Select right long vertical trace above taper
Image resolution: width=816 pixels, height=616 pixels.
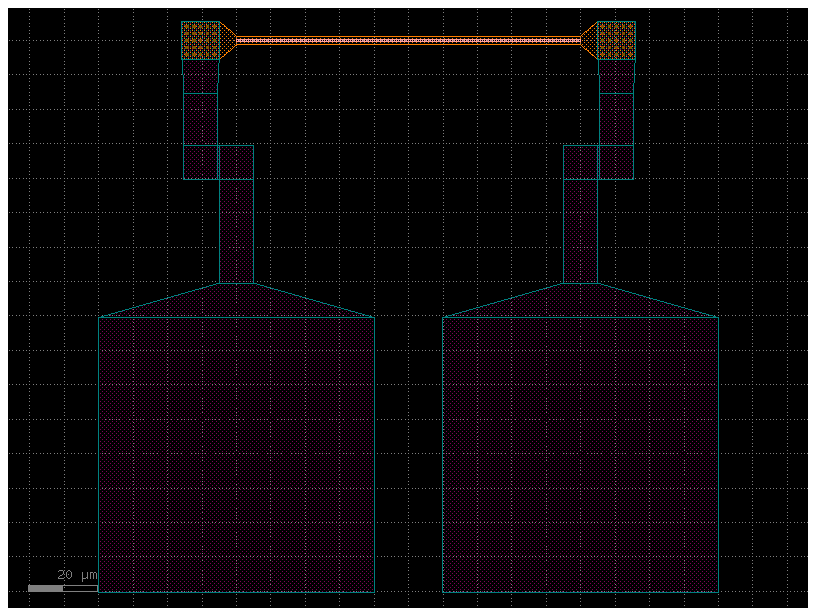pyautogui.click(x=580, y=230)
